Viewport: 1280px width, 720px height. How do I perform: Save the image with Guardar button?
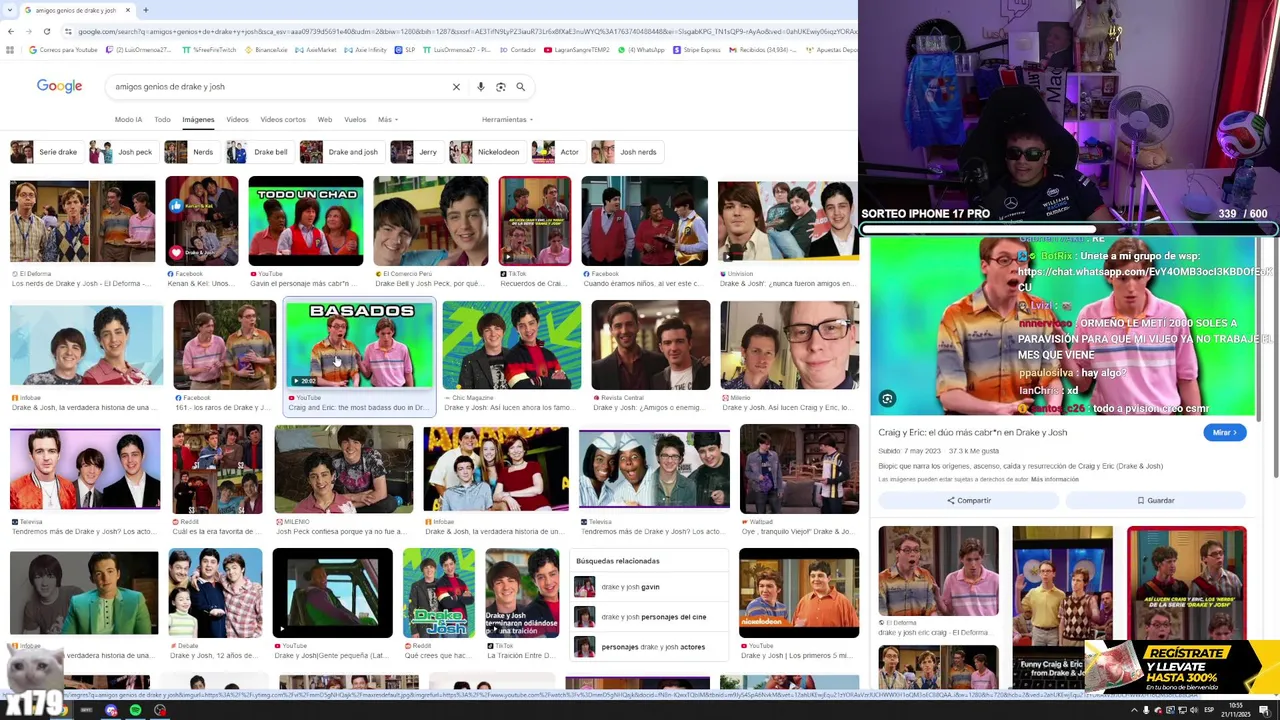pos(1155,500)
